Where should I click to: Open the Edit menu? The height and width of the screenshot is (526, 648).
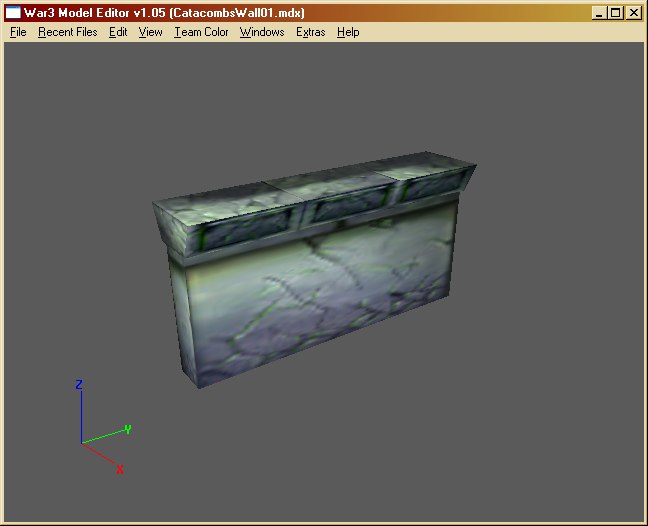coord(118,32)
